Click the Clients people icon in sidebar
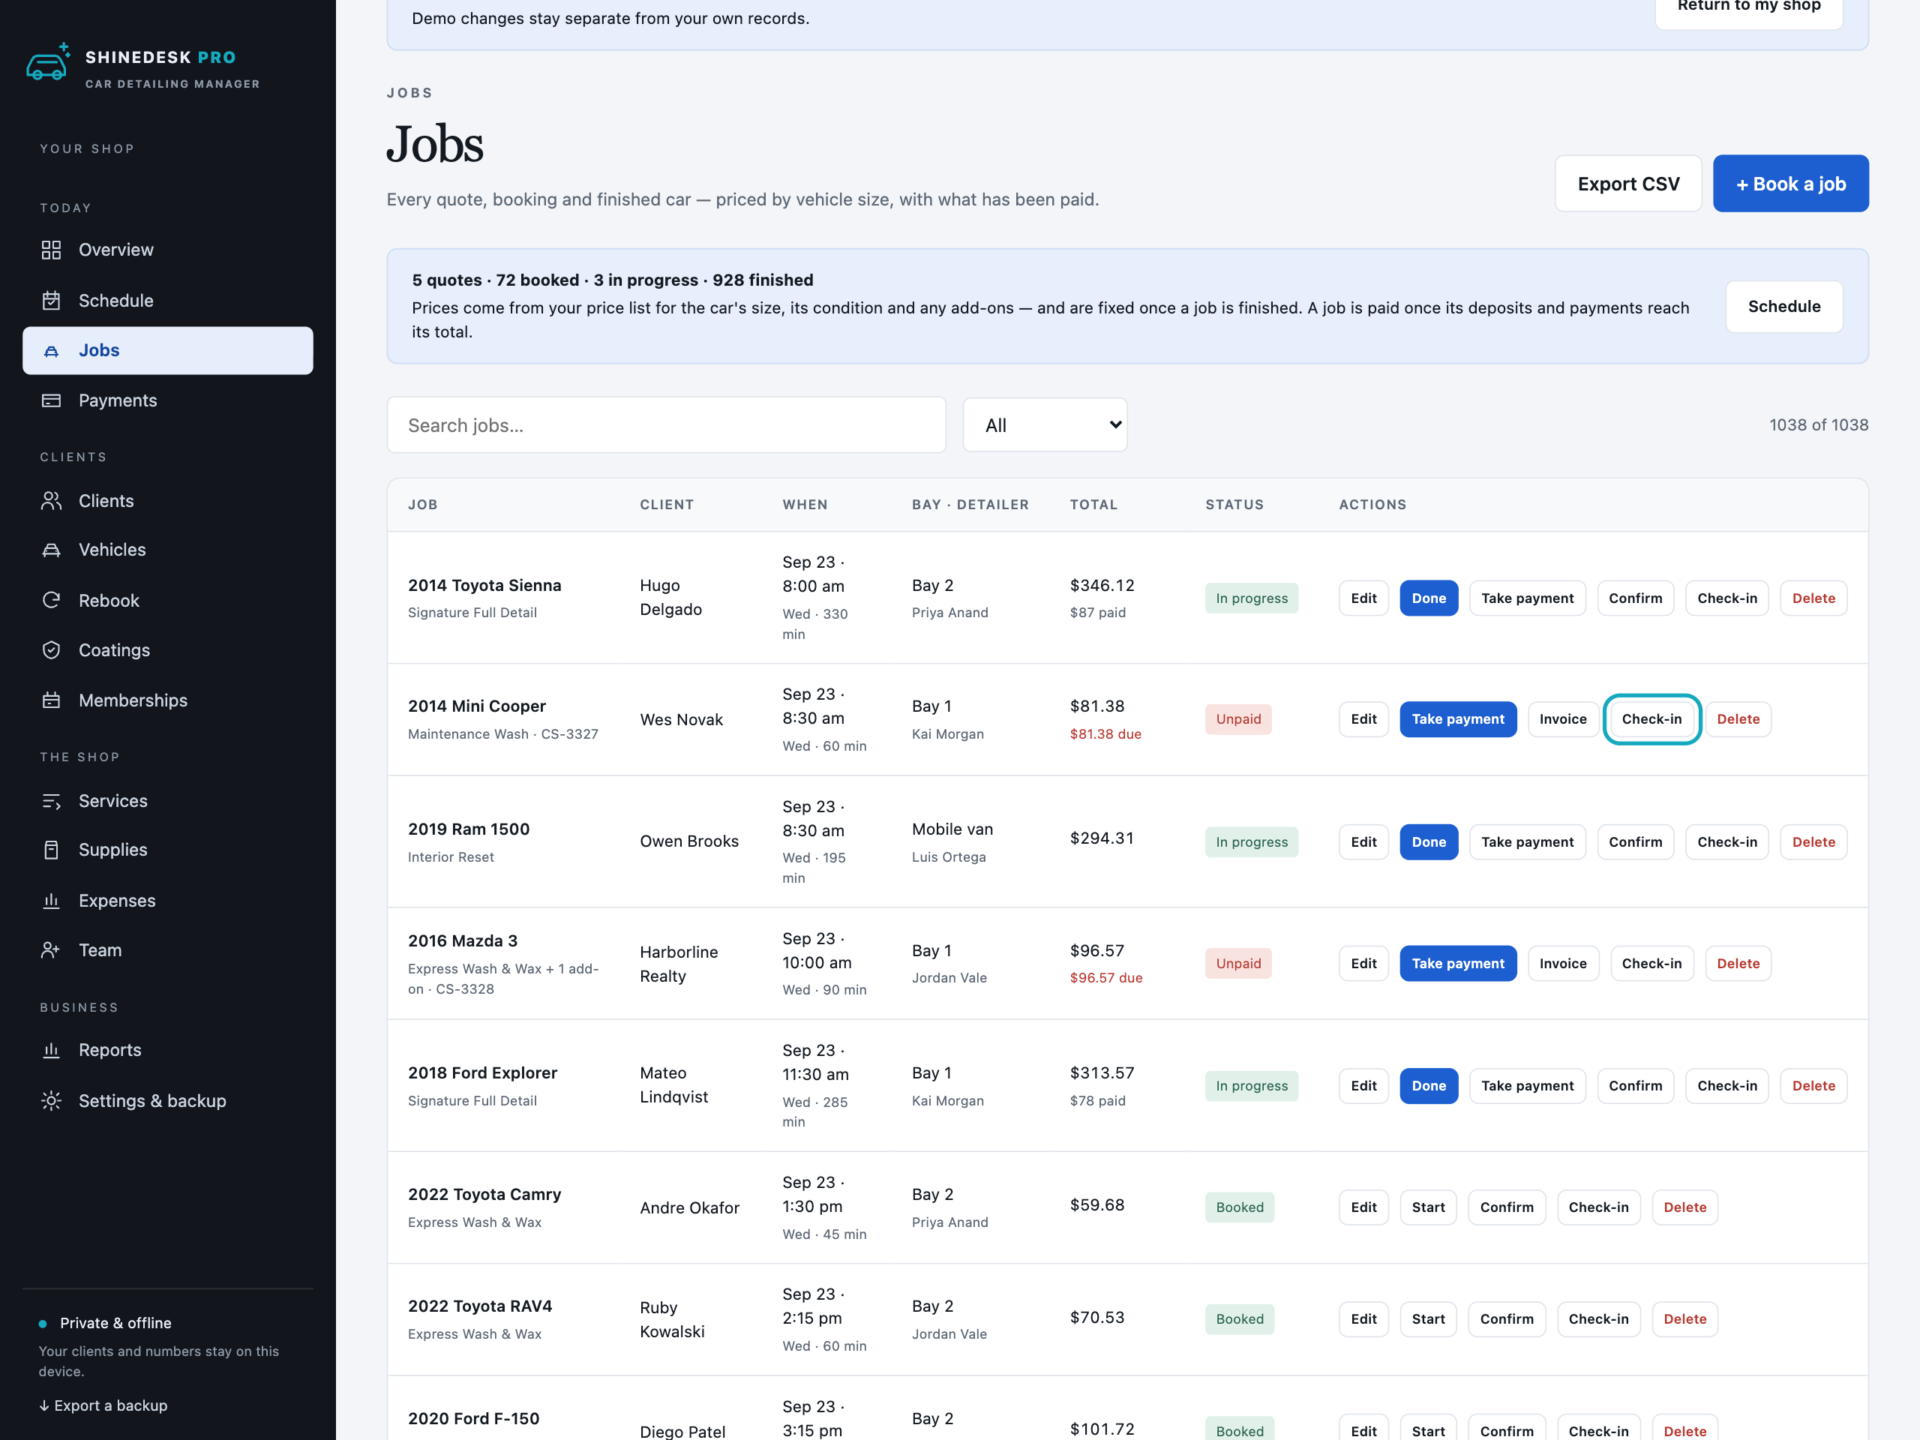 [x=51, y=501]
